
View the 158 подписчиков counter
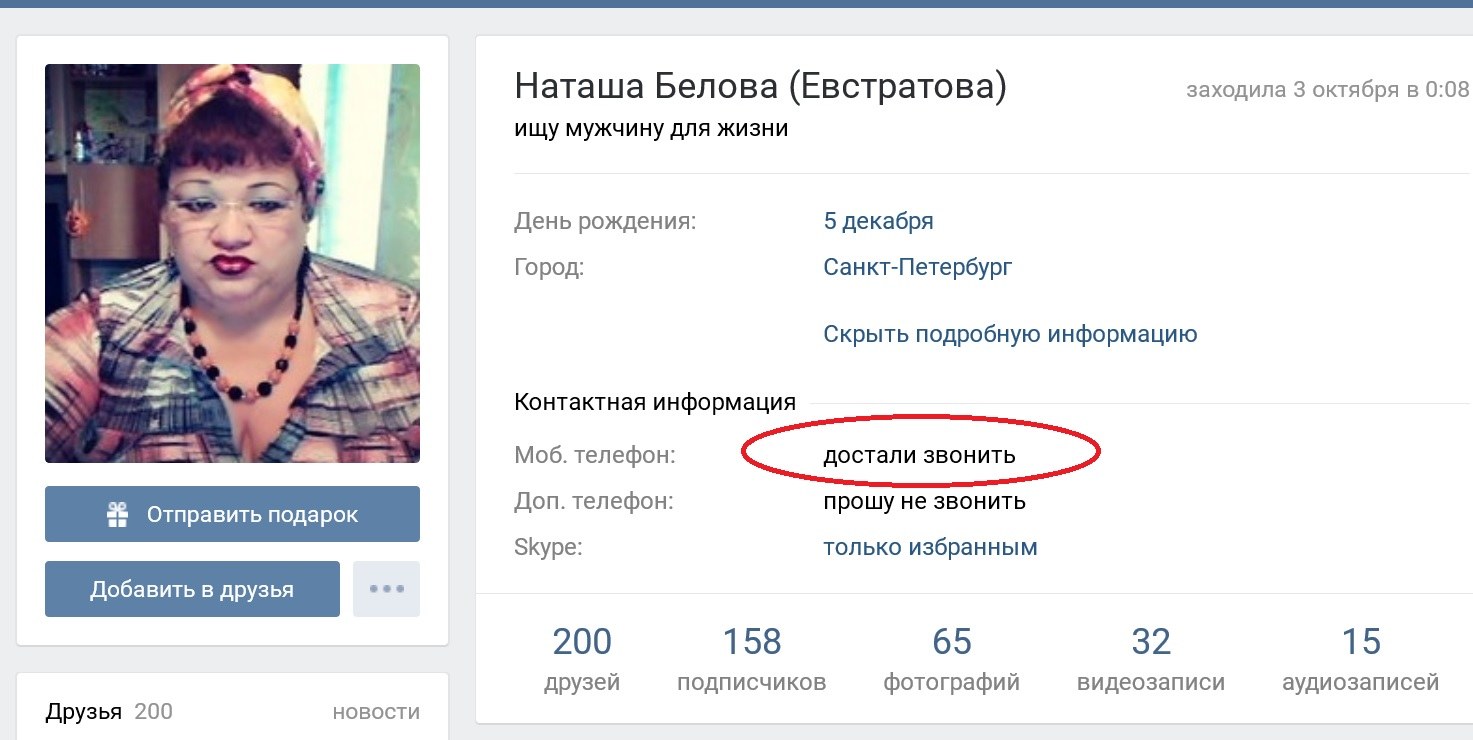(752, 659)
